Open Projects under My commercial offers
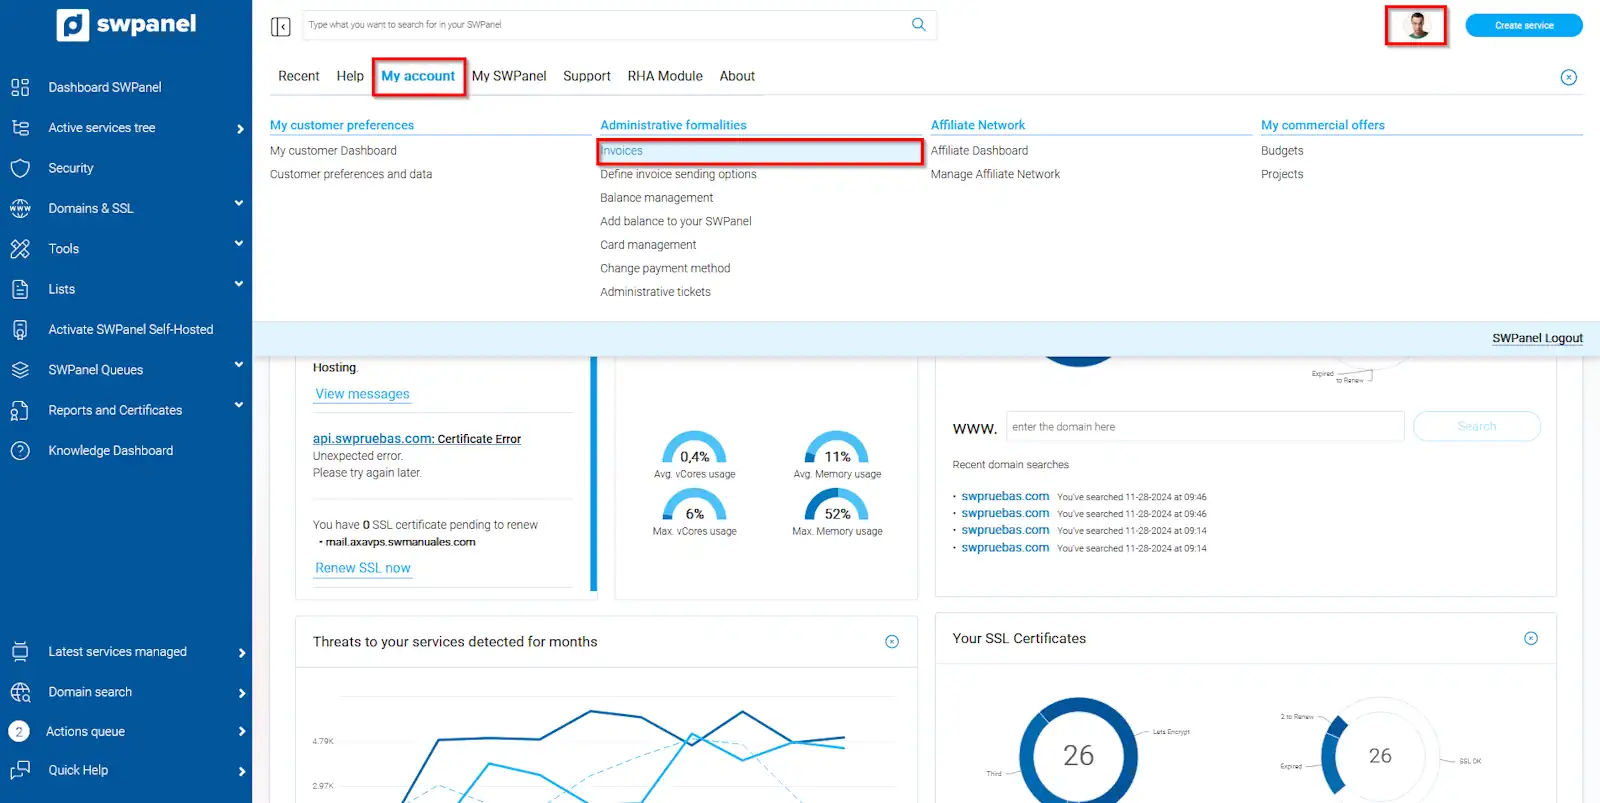1600x803 pixels. pyautogui.click(x=1282, y=174)
